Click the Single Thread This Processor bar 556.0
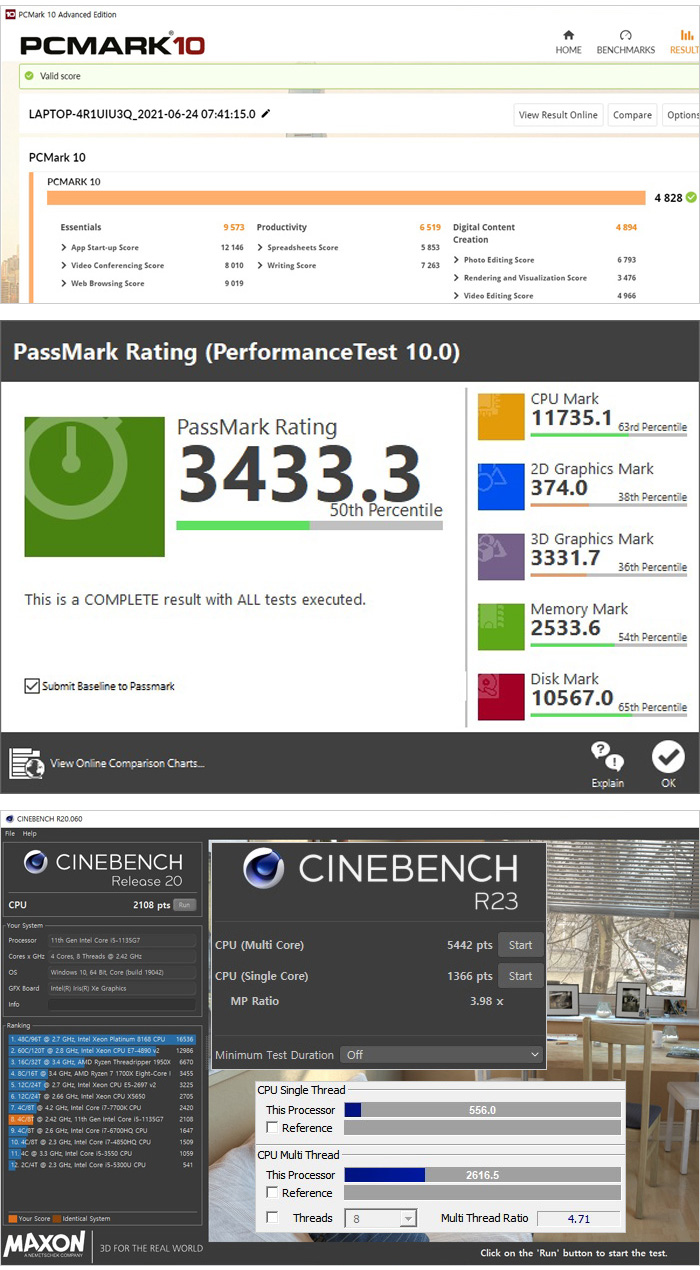Screen dimensions: 700x1270 click(482, 1110)
